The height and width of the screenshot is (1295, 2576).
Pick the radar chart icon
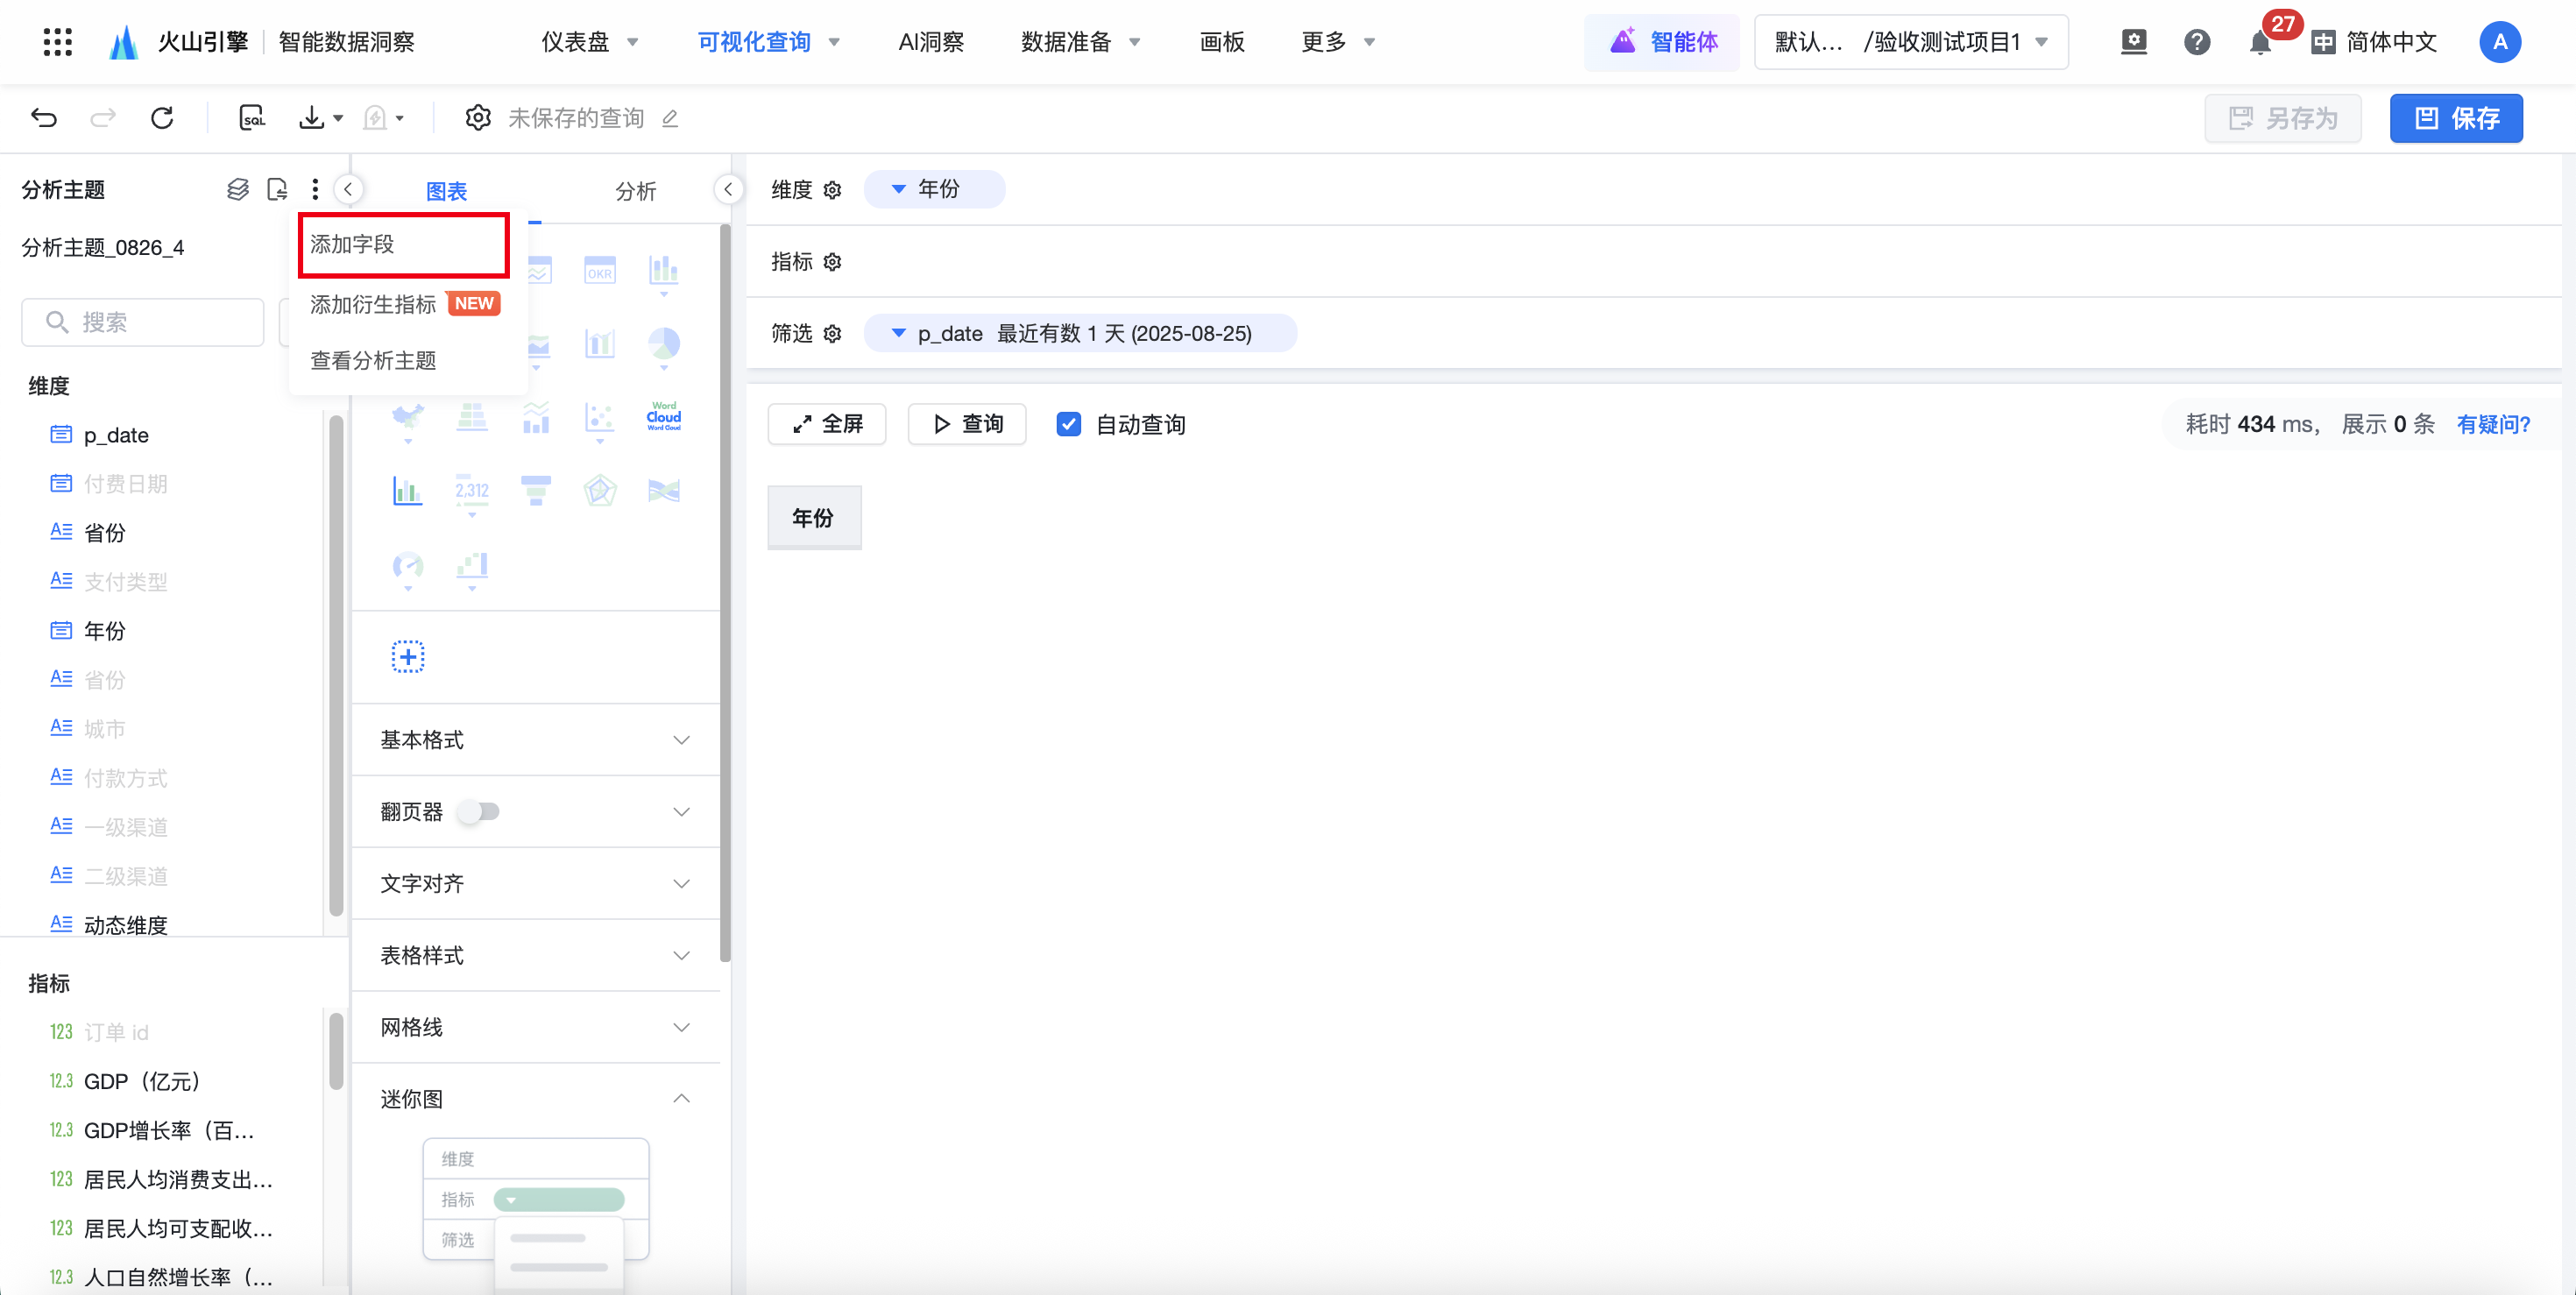(600, 490)
